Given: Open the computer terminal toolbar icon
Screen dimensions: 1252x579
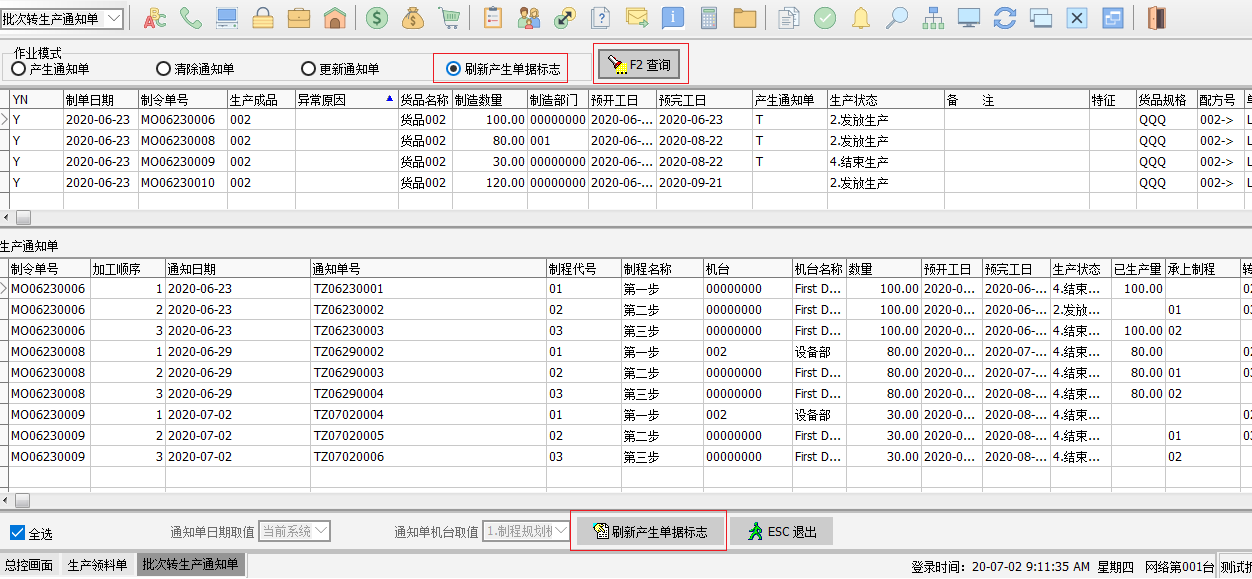Looking at the screenshot, I should click(226, 18).
